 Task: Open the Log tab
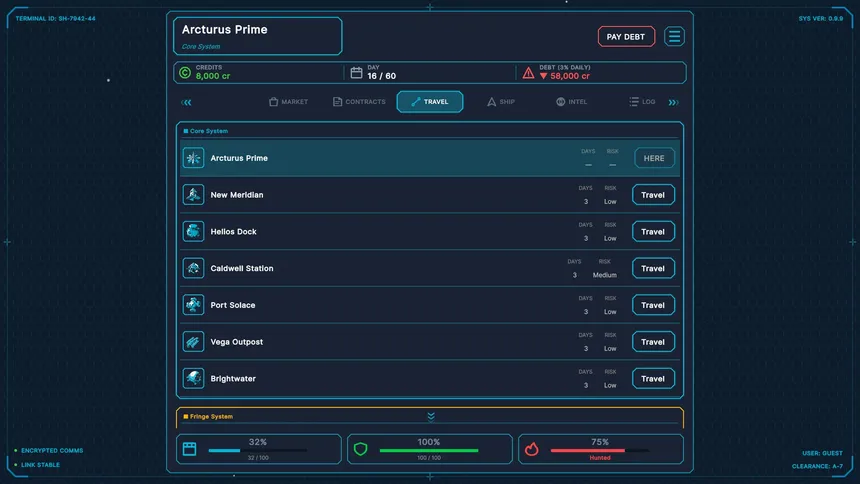pos(642,102)
